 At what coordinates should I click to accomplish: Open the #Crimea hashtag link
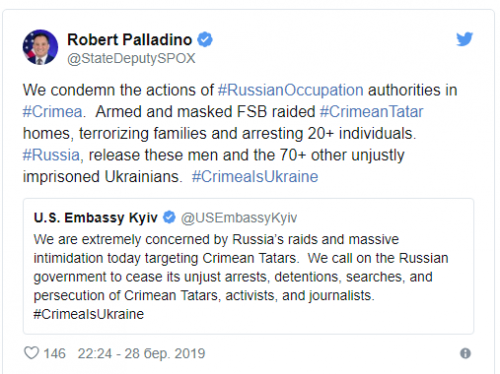click(53, 112)
